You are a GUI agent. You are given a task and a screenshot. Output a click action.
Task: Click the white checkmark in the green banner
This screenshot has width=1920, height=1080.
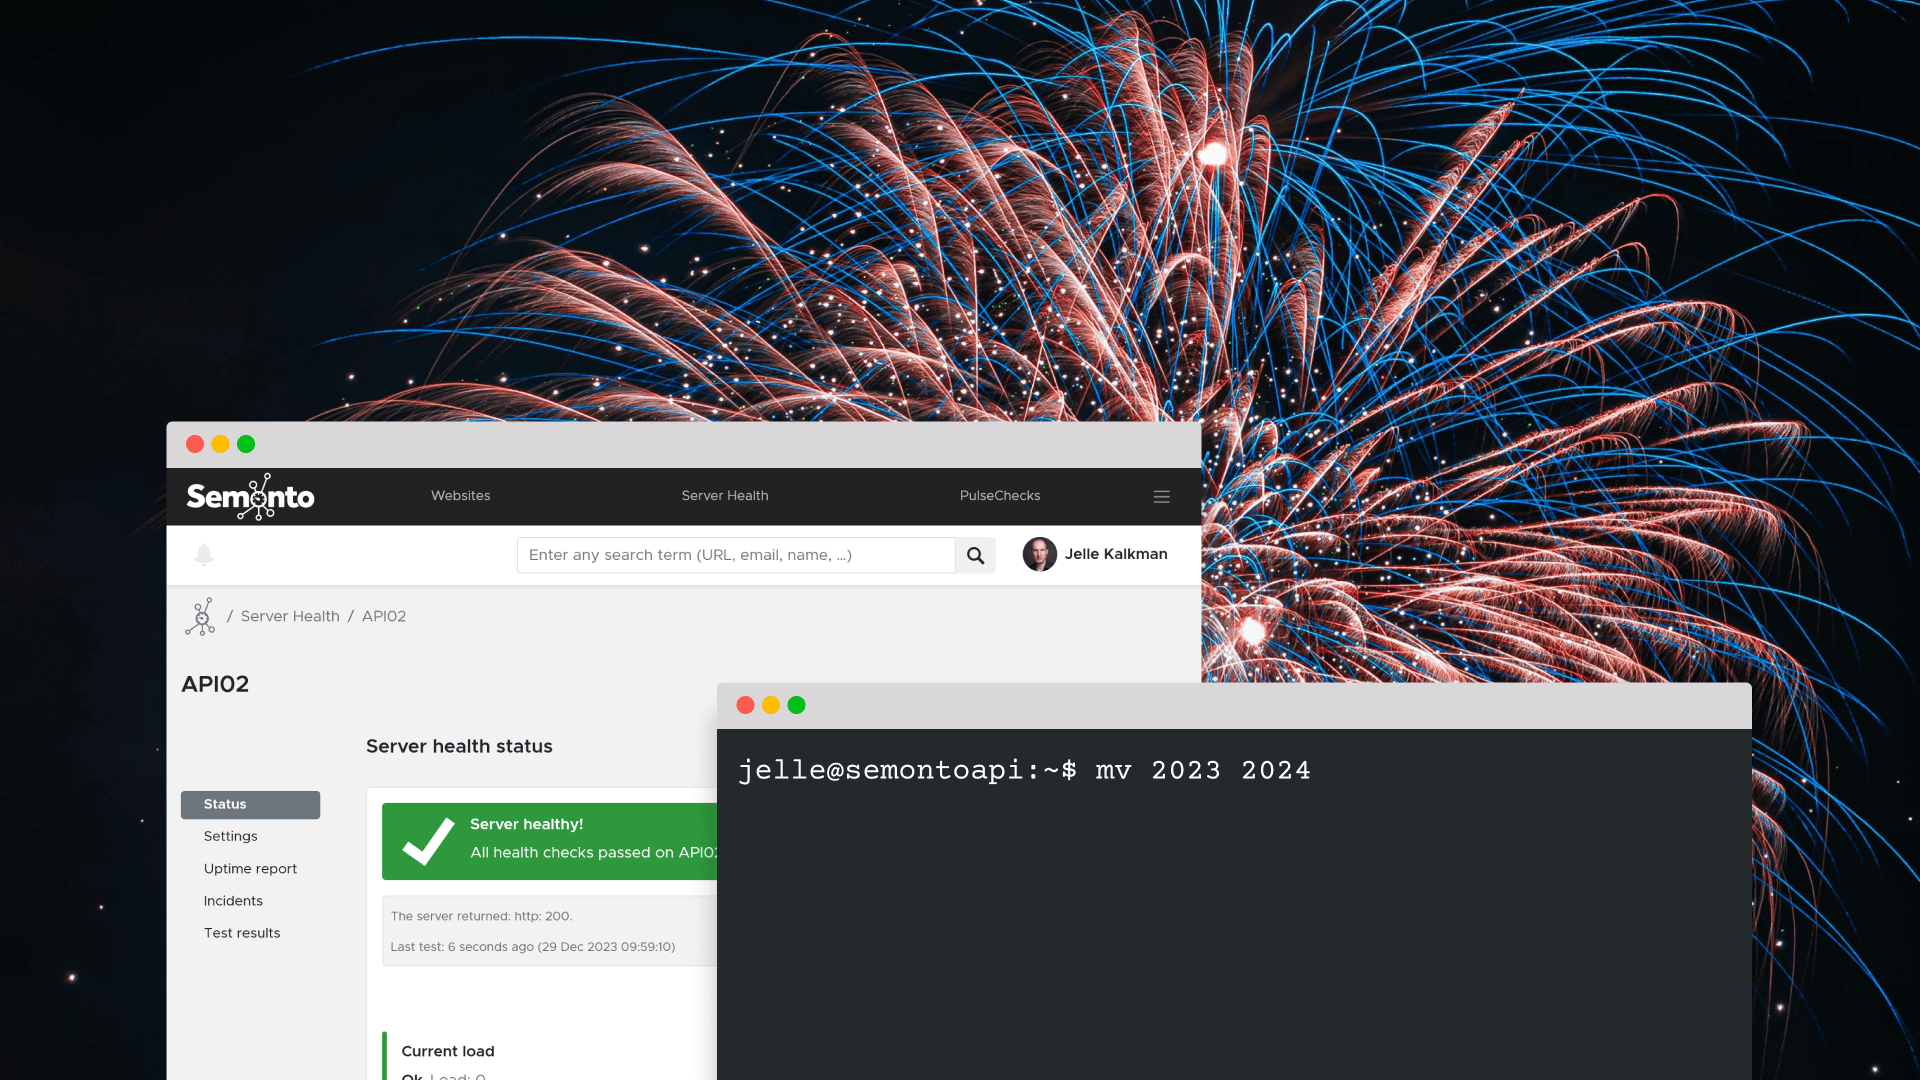coord(428,841)
